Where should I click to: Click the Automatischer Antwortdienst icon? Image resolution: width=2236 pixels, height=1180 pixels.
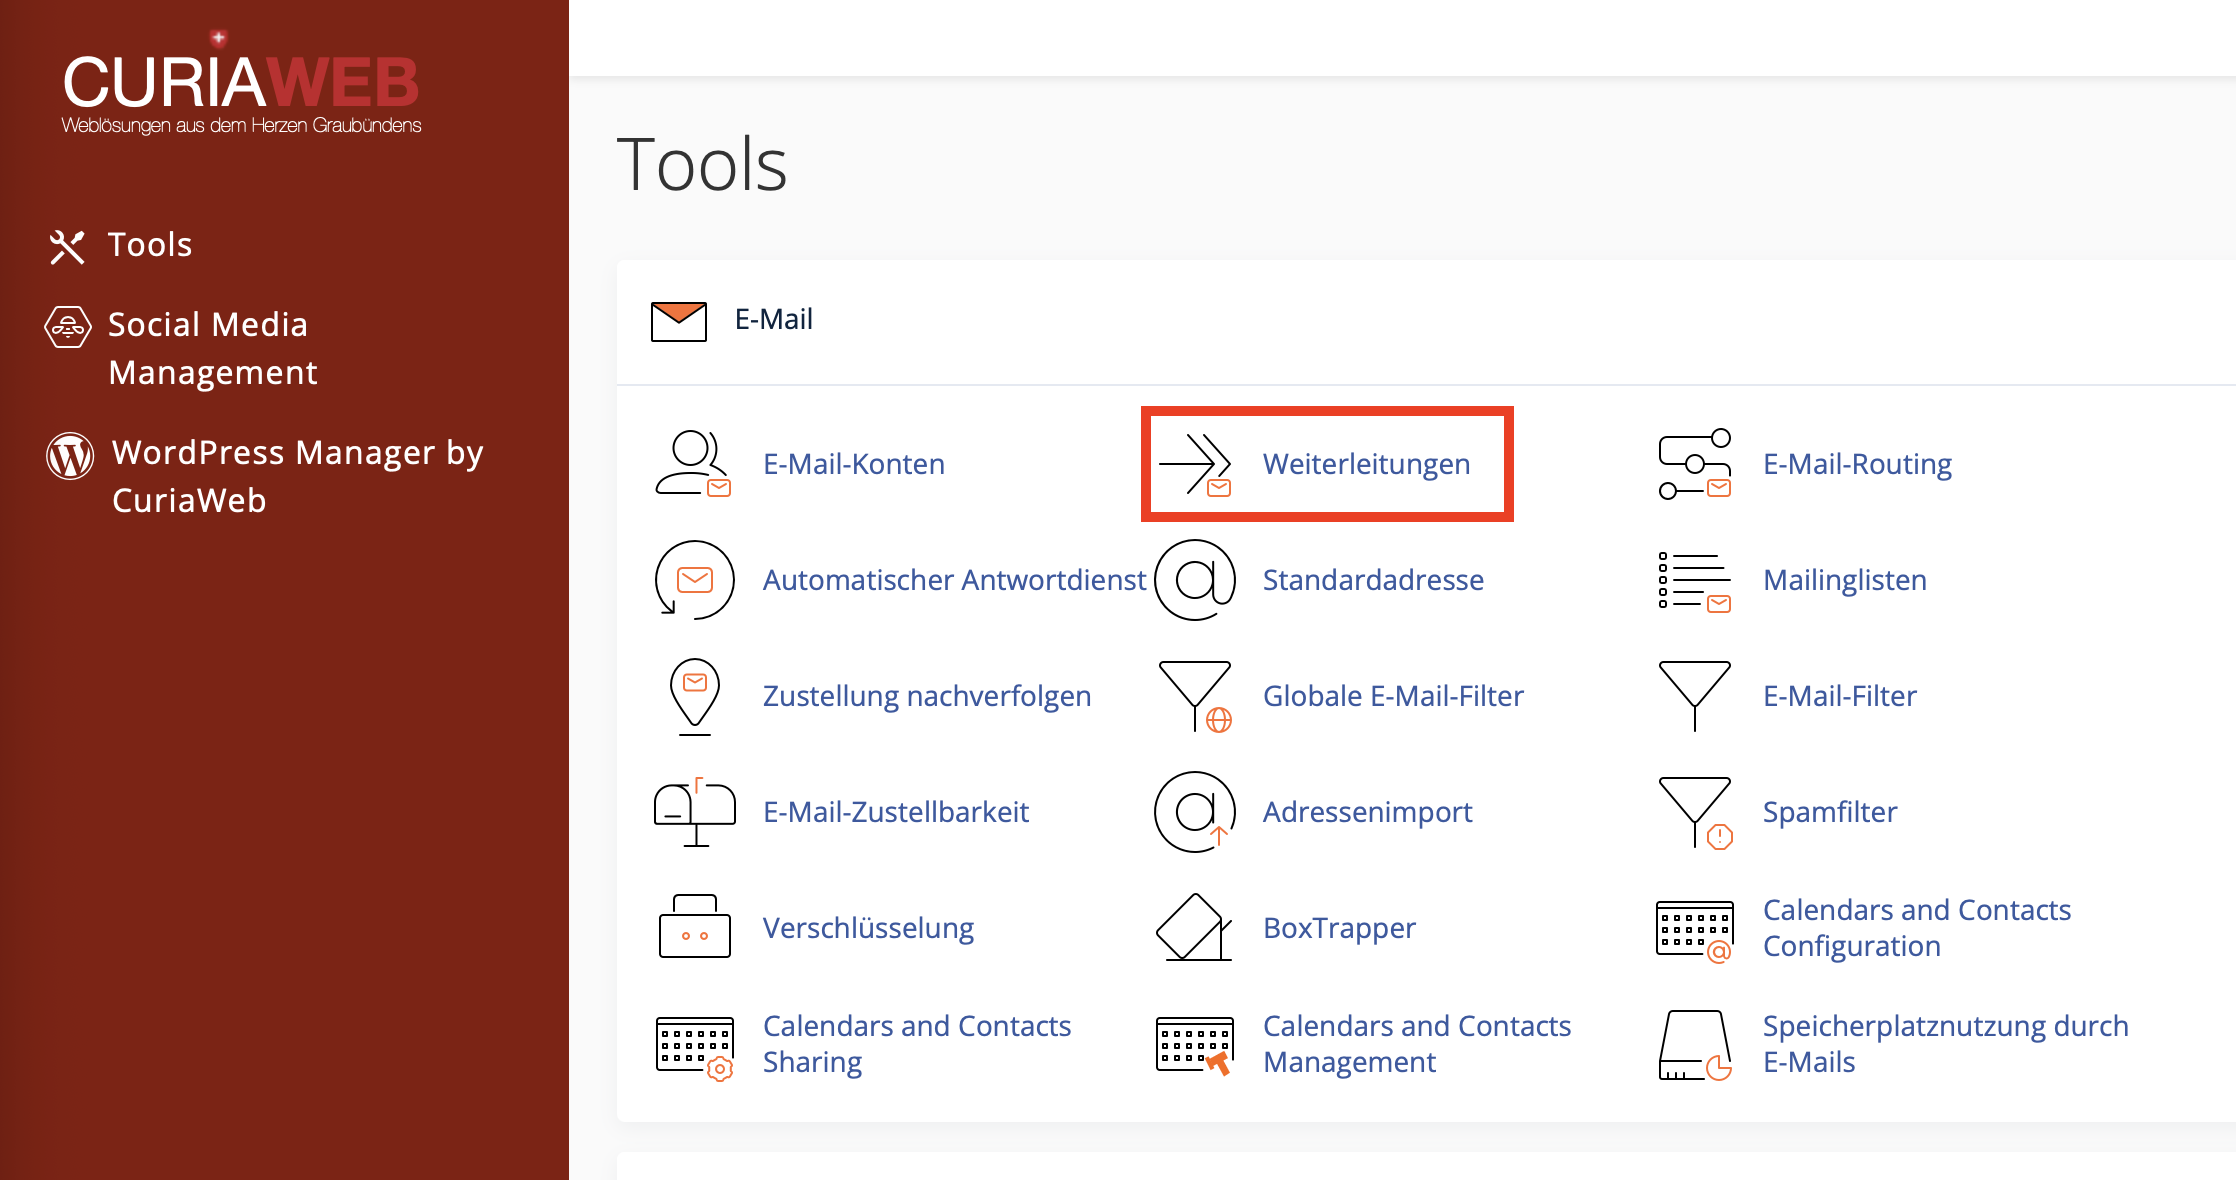(x=694, y=580)
